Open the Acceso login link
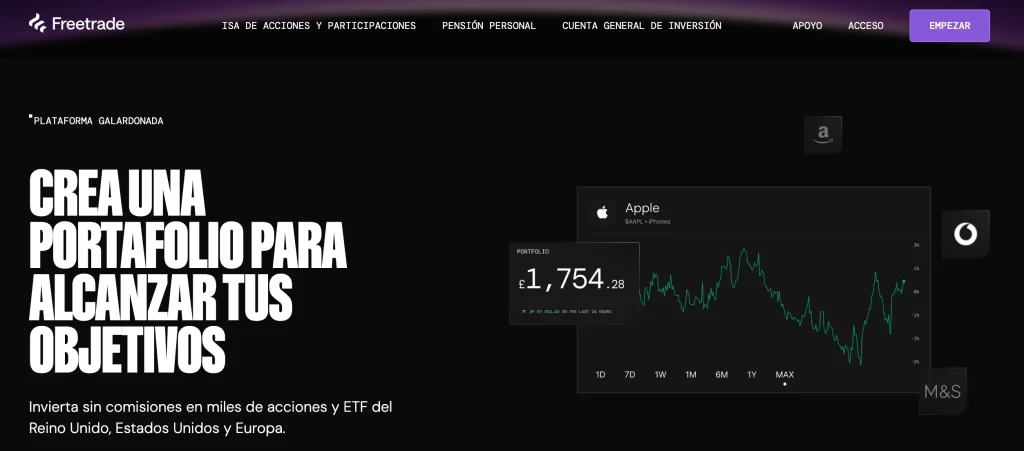Screen dimensions: 1024x451 (x=865, y=26)
